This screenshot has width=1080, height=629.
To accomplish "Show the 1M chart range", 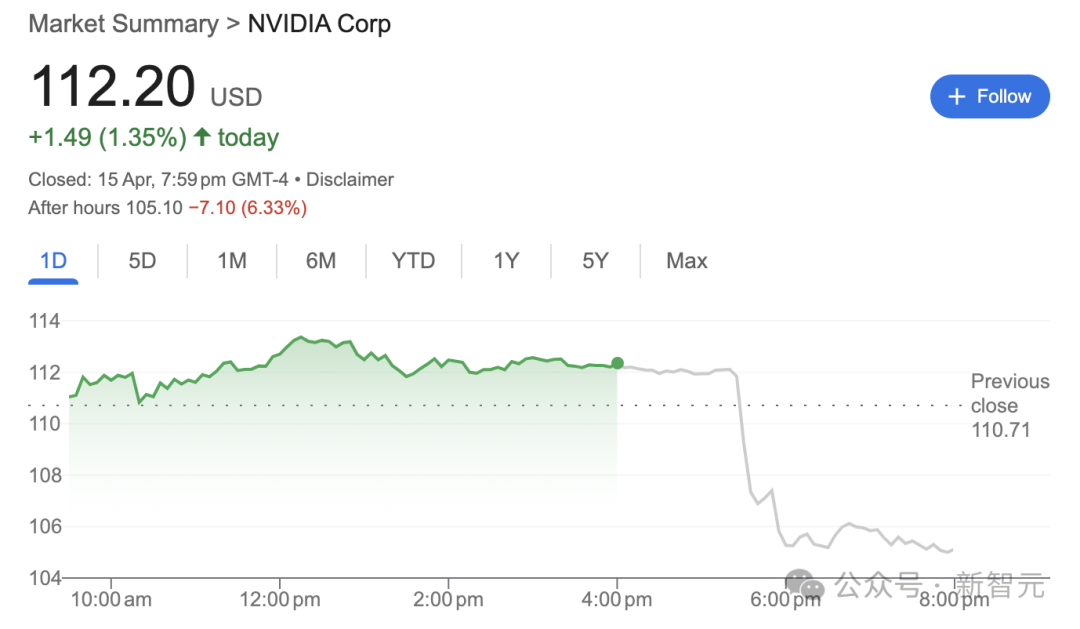I will click(x=232, y=261).
